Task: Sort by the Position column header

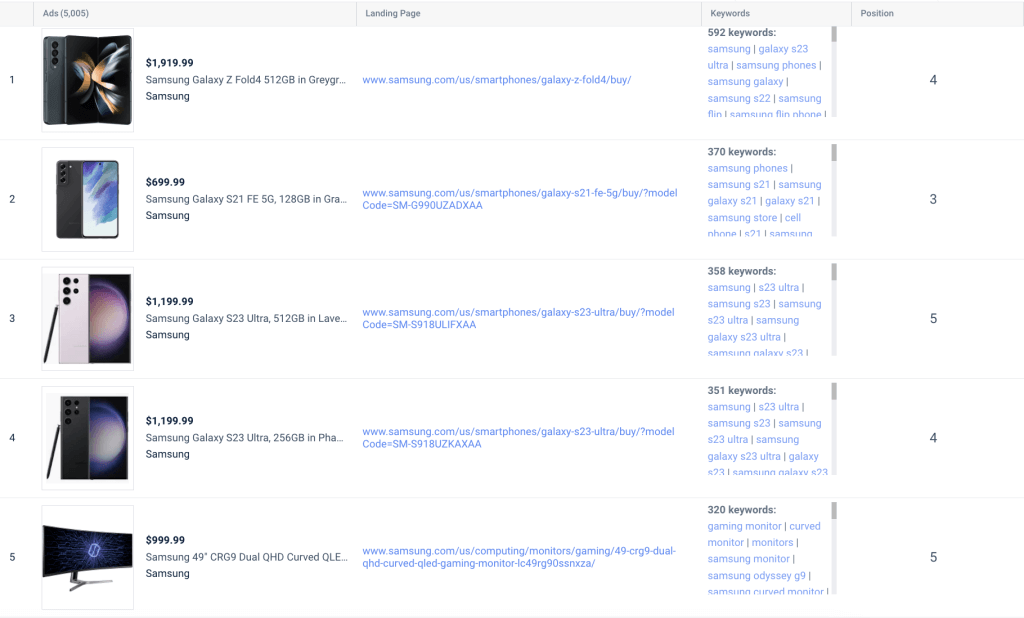Action: (x=877, y=14)
